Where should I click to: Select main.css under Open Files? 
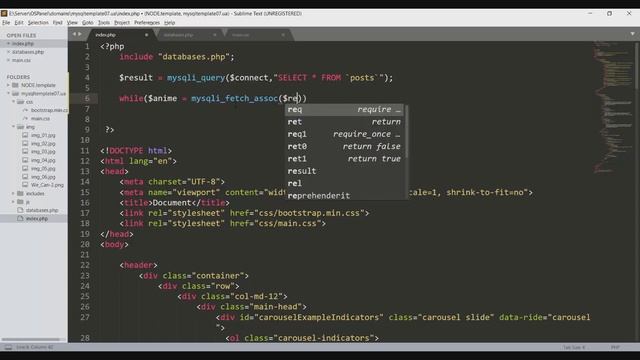(x=21, y=60)
